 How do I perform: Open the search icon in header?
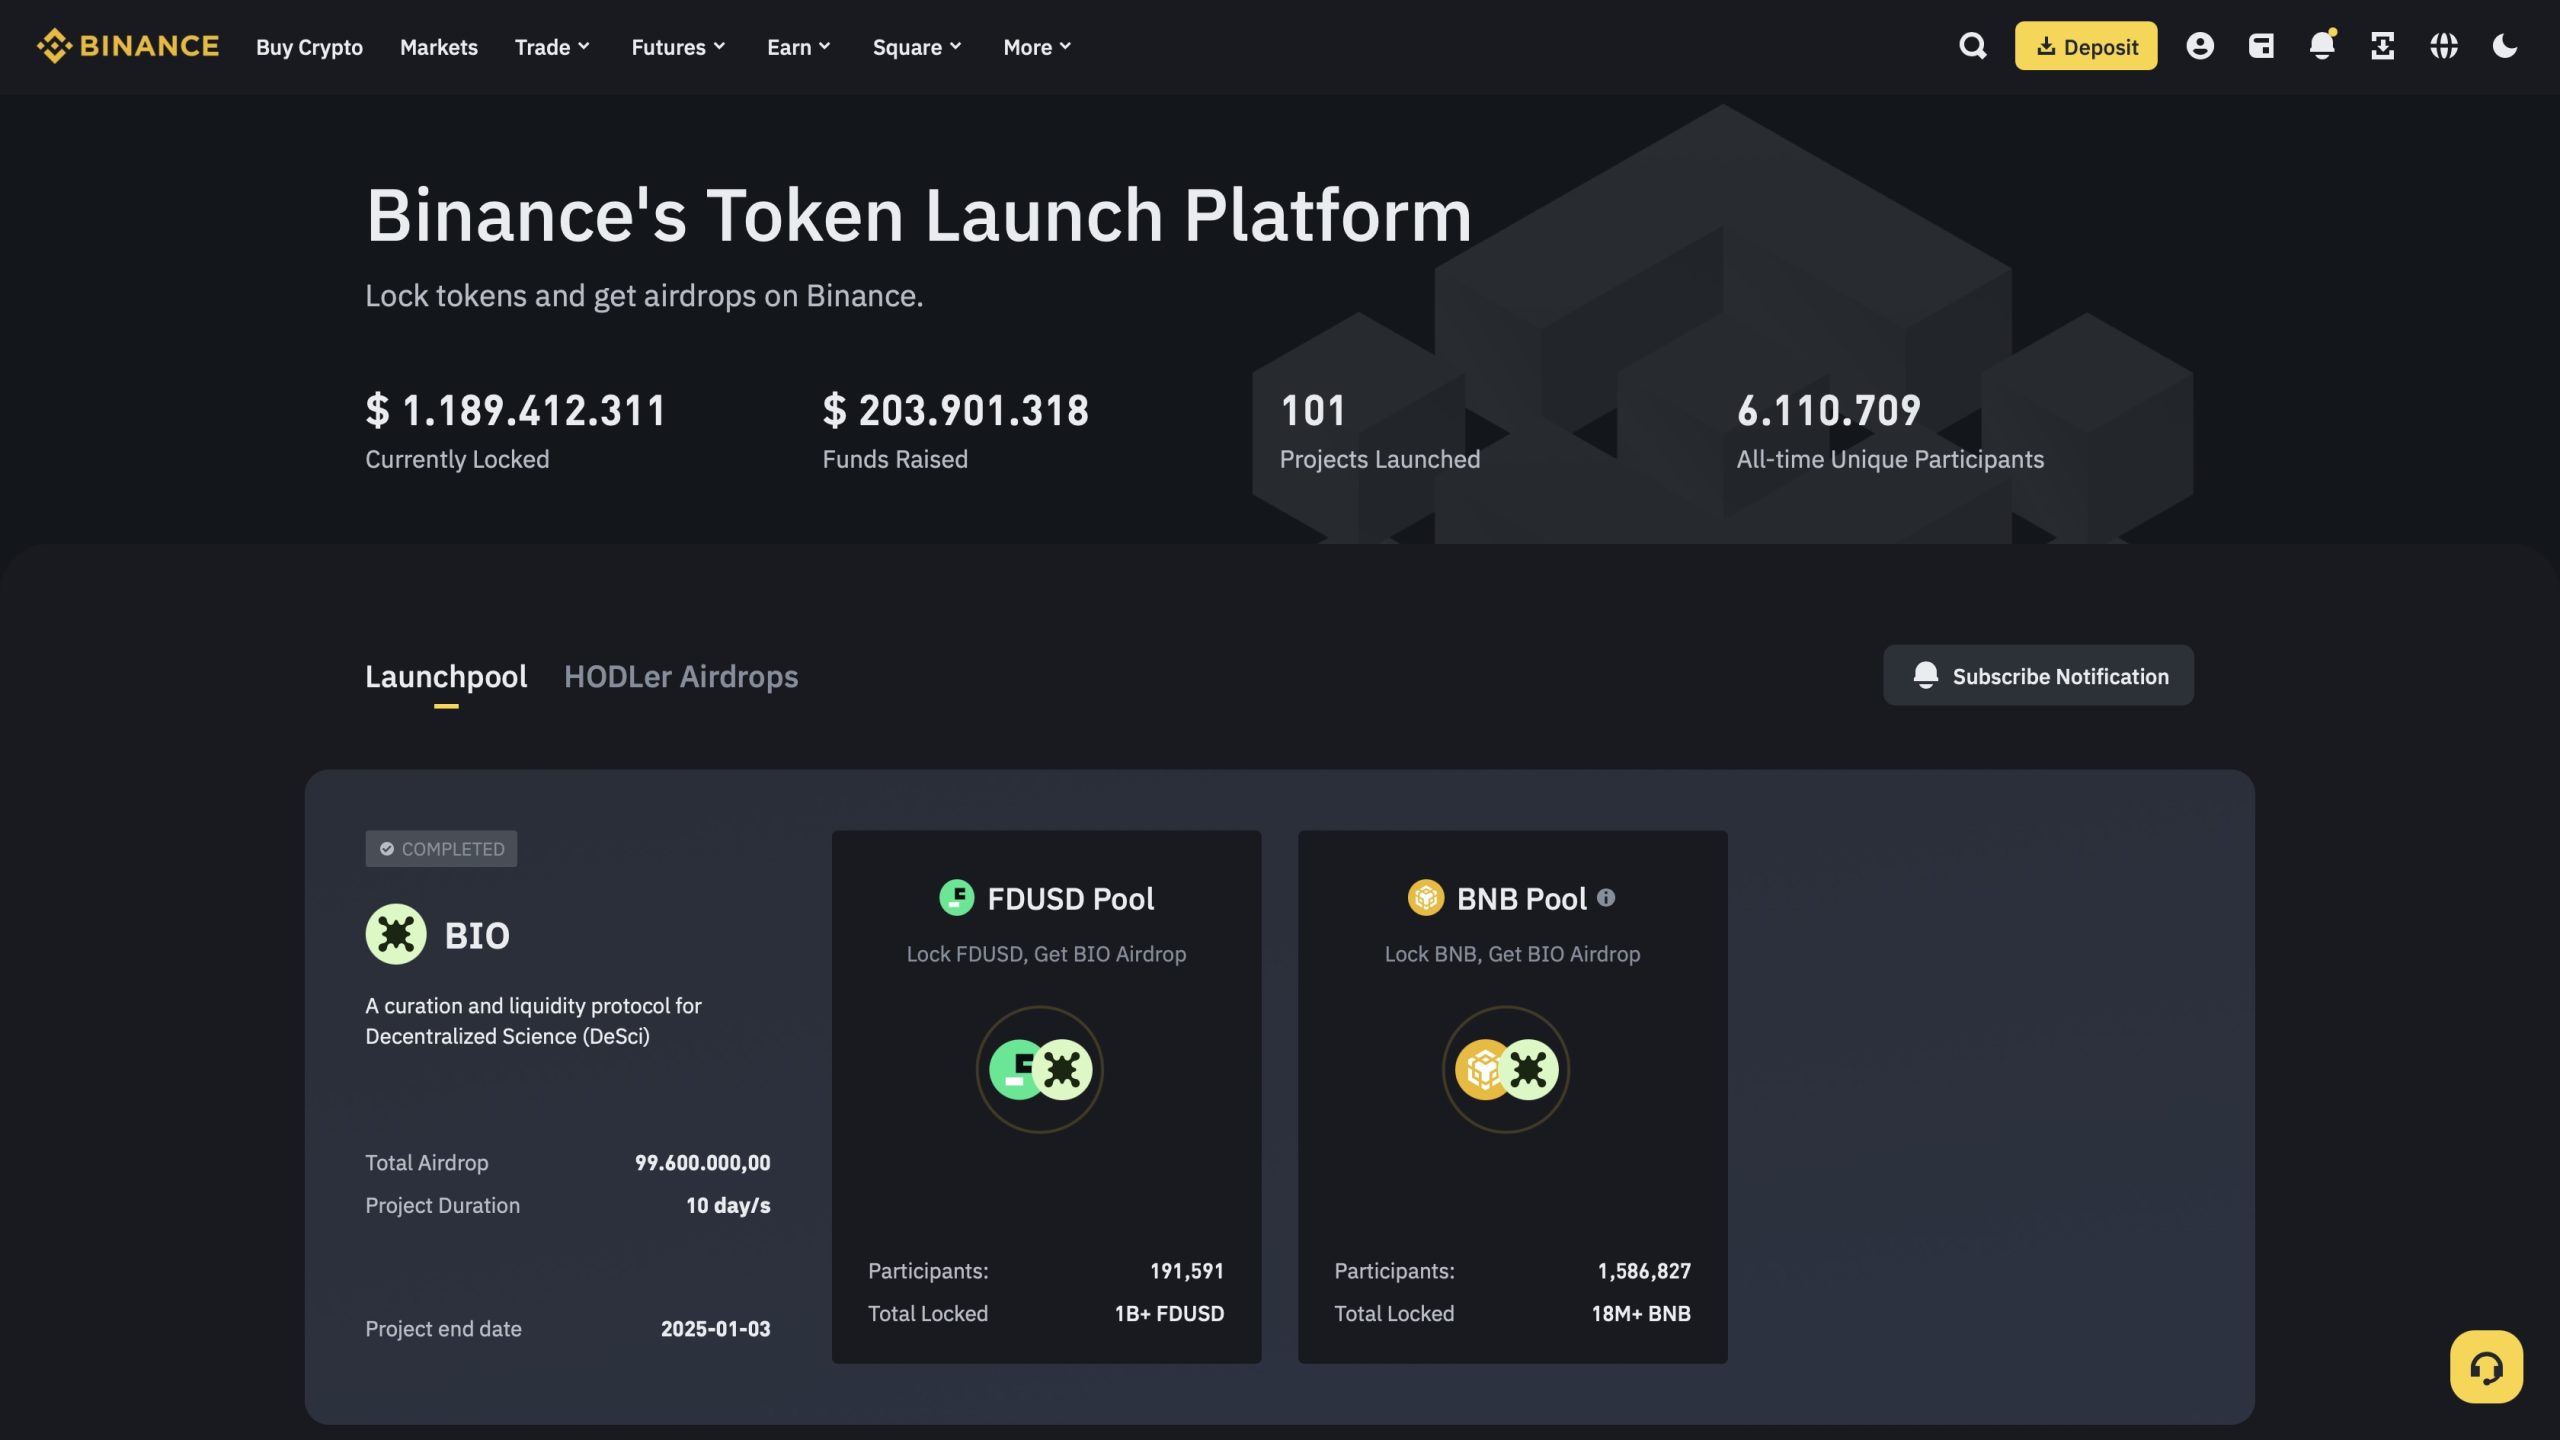(x=1972, y=46)
